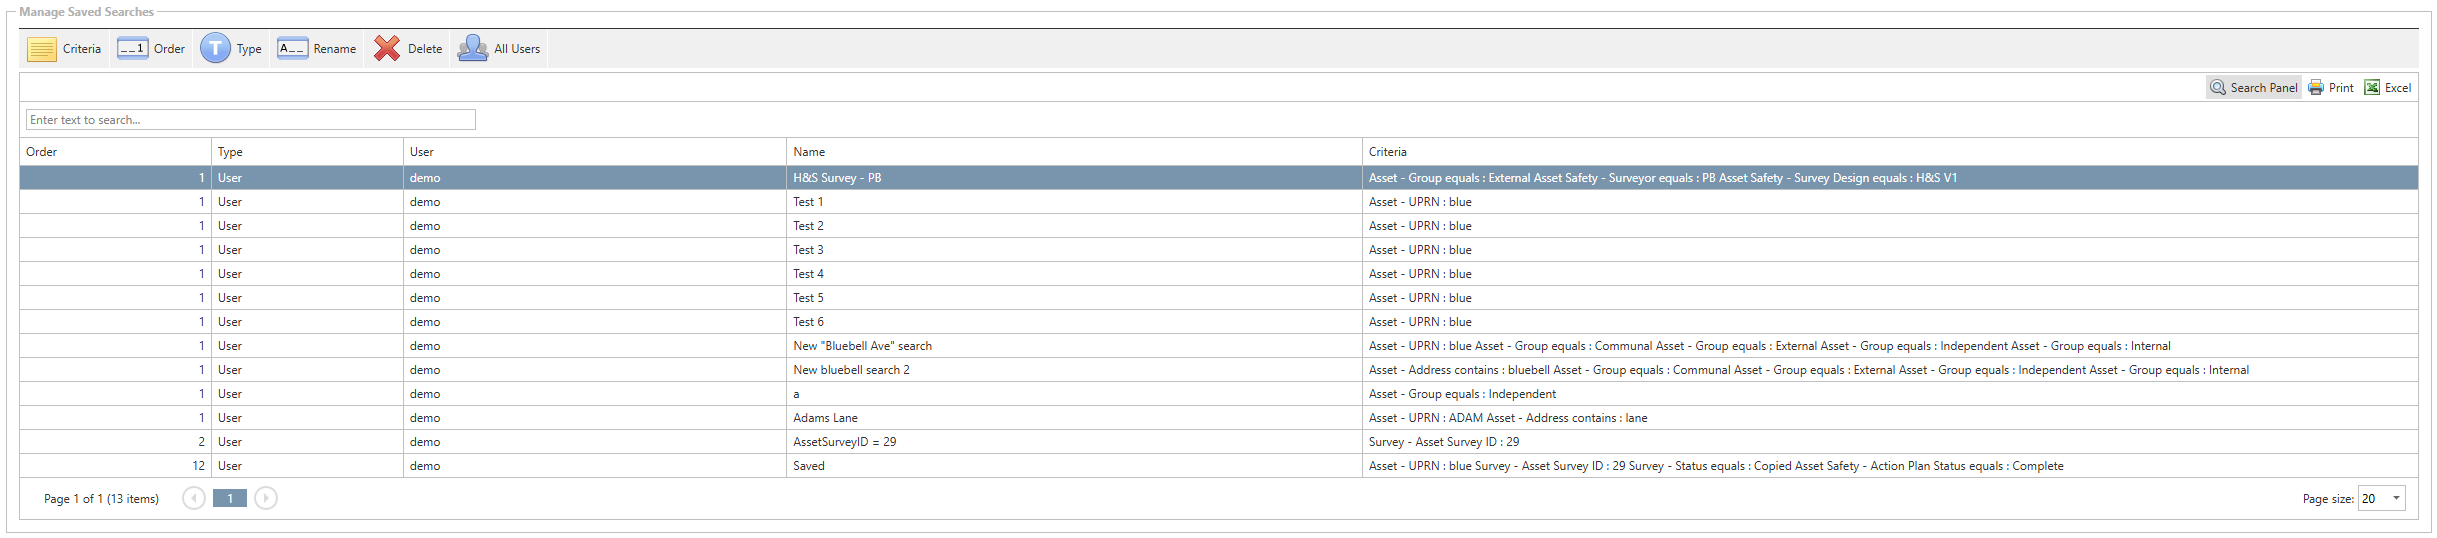The image size is (2437, 538).
Task: Click the red Delete icon
Action: (x=387, y=49)
